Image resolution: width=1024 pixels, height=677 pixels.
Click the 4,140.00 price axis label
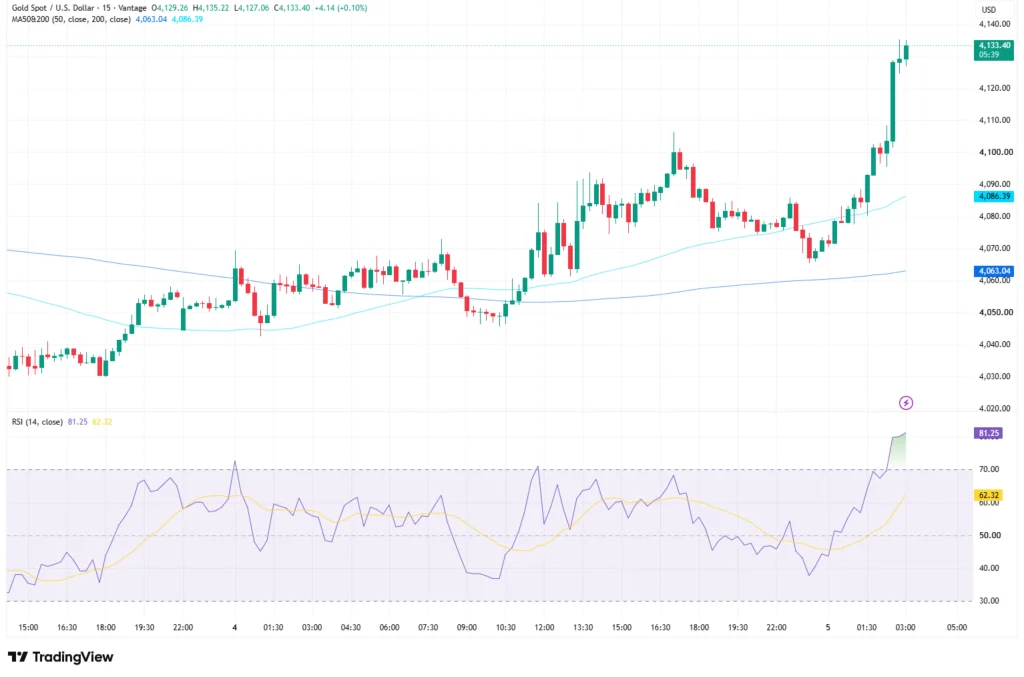995,24
